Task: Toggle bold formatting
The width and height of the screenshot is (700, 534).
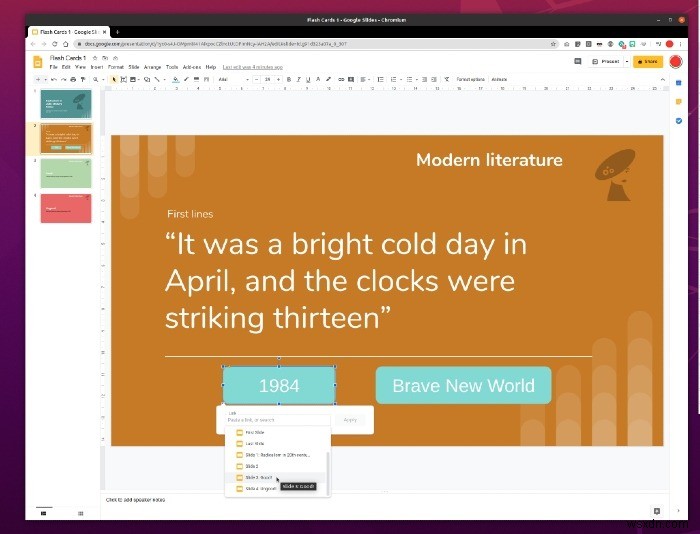Action: [289, 79]
